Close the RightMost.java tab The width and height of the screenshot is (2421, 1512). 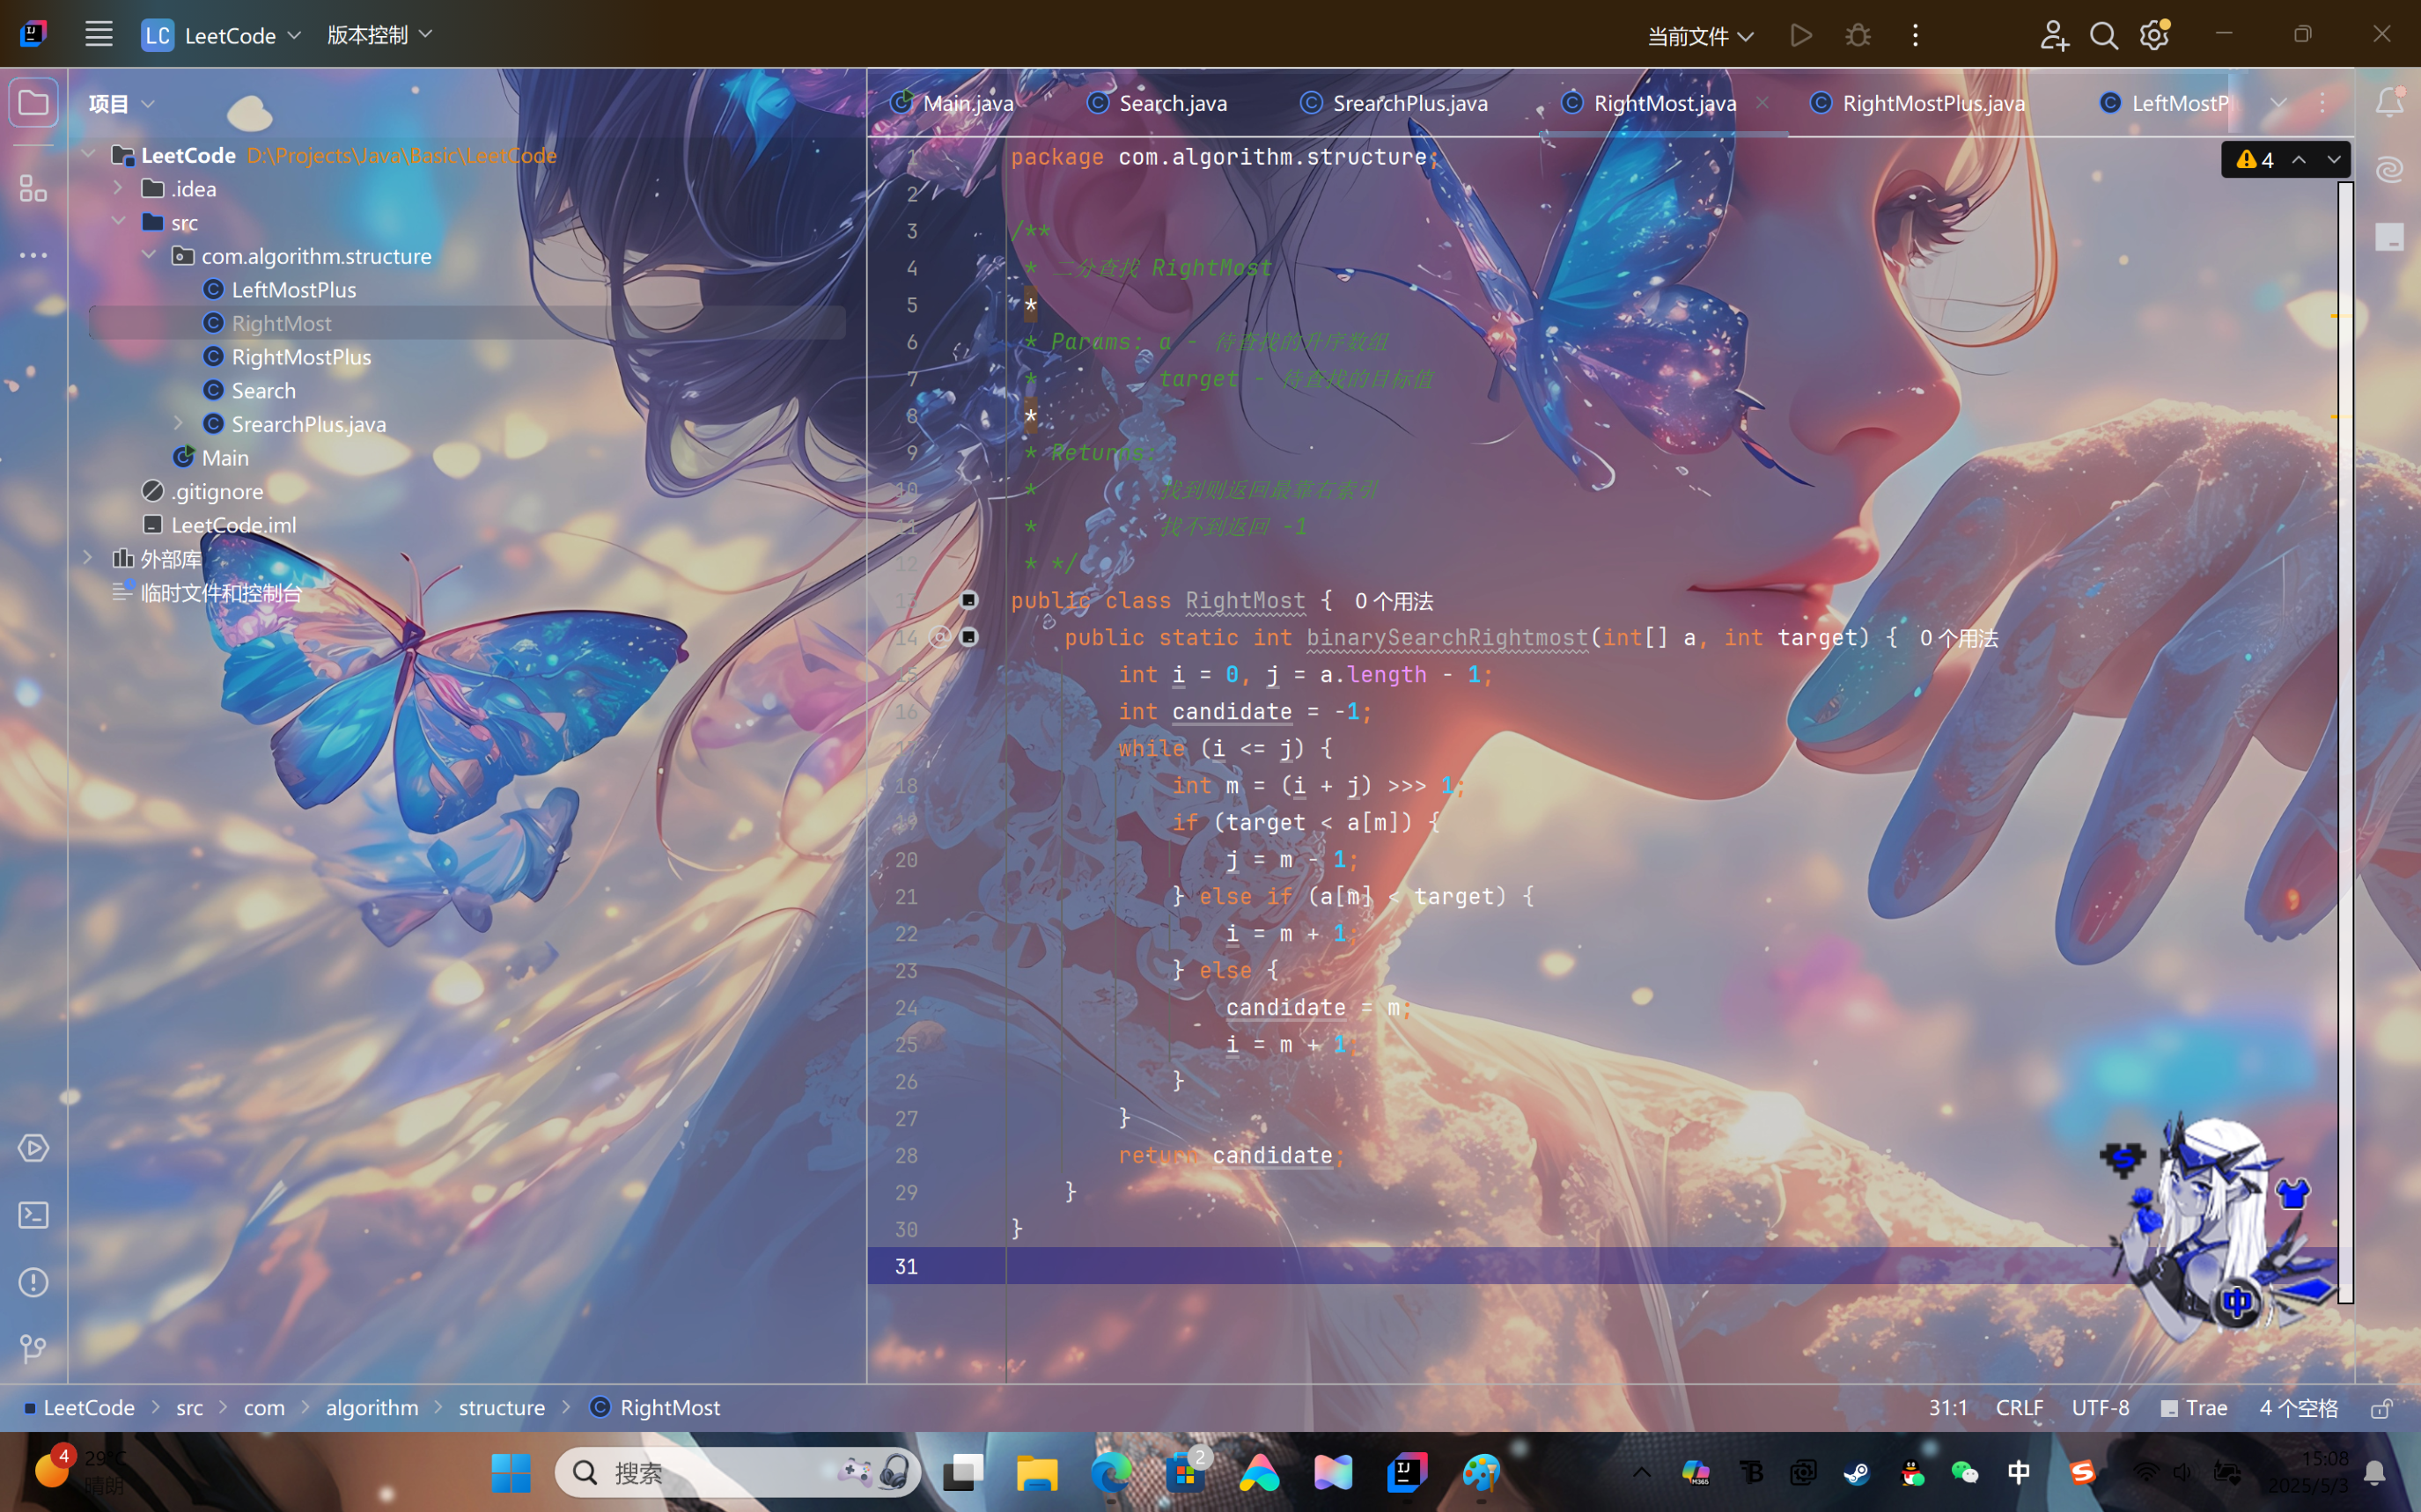[1762, 103]
